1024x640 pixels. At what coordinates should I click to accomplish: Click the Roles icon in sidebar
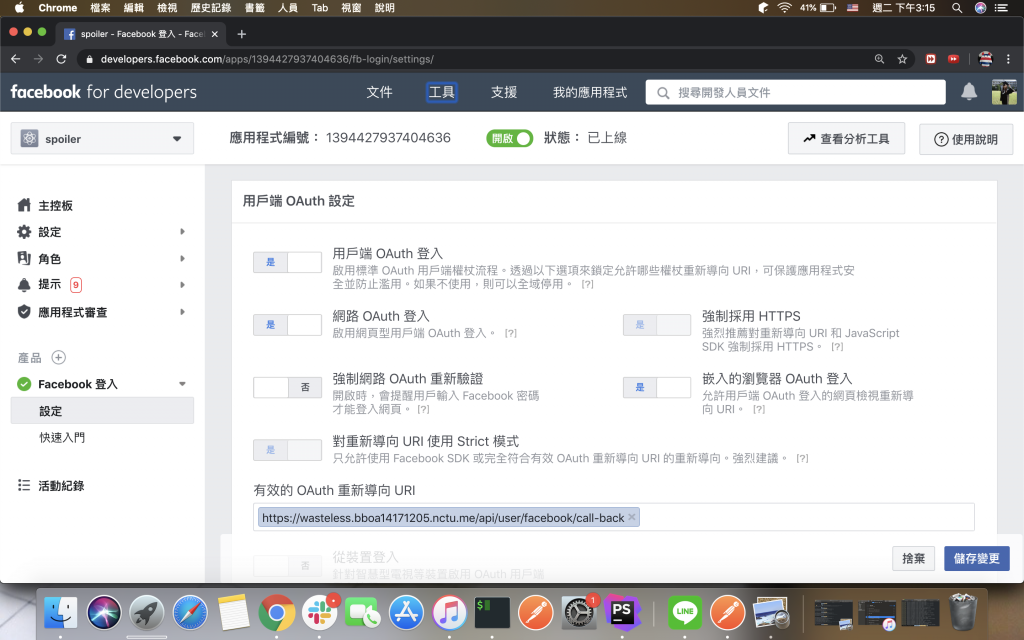pos(24,258)
